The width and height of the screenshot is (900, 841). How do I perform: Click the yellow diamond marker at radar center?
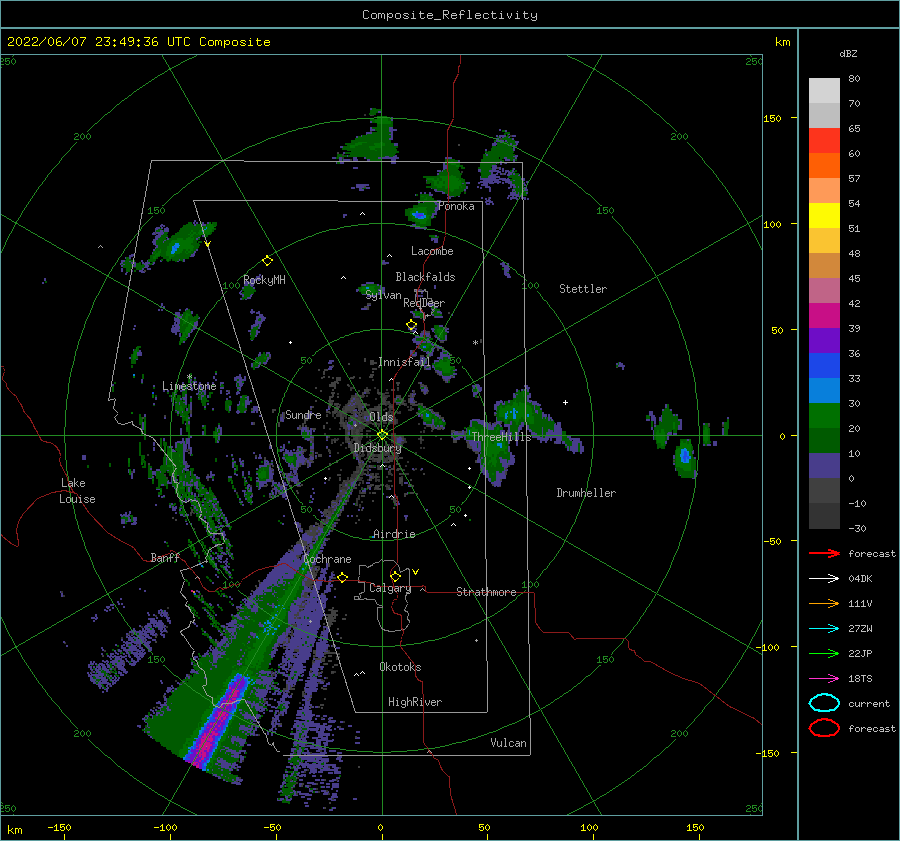coord(382,435)
